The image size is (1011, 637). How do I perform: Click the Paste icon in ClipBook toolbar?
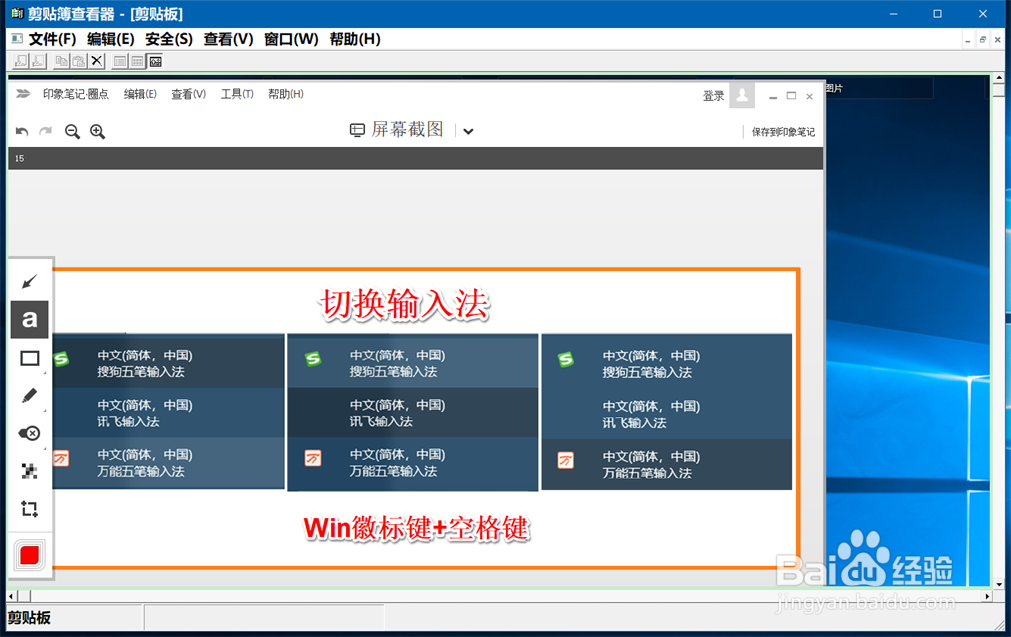(79, 61)
